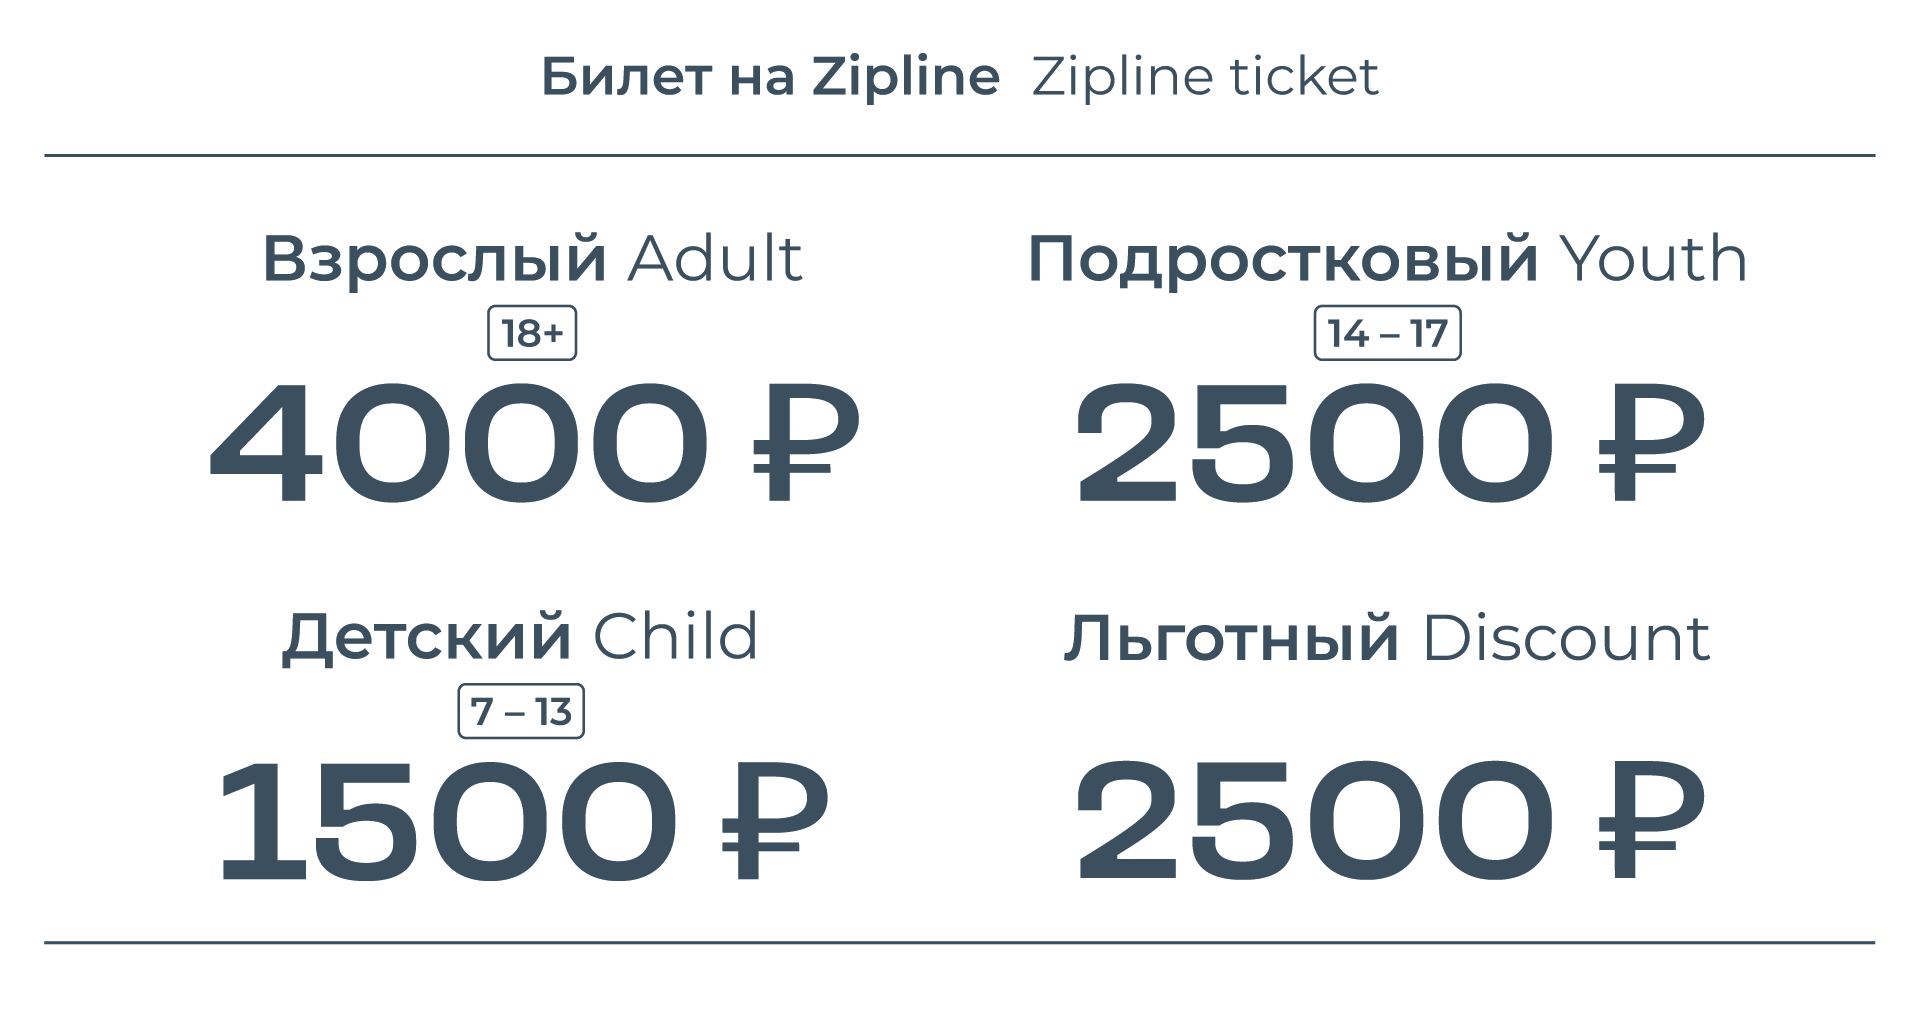This screenshot has width=1920, height=1014.
Task: Choose the "Льготный" ticket label
Action: [x=1231, y=638]
